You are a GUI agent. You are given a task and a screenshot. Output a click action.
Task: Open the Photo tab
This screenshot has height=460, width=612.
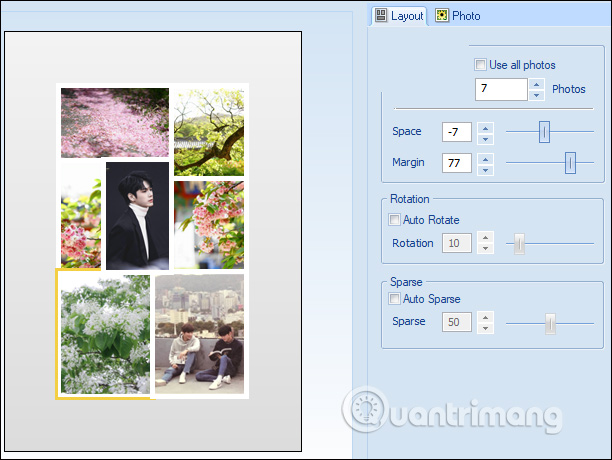(457, 16)
